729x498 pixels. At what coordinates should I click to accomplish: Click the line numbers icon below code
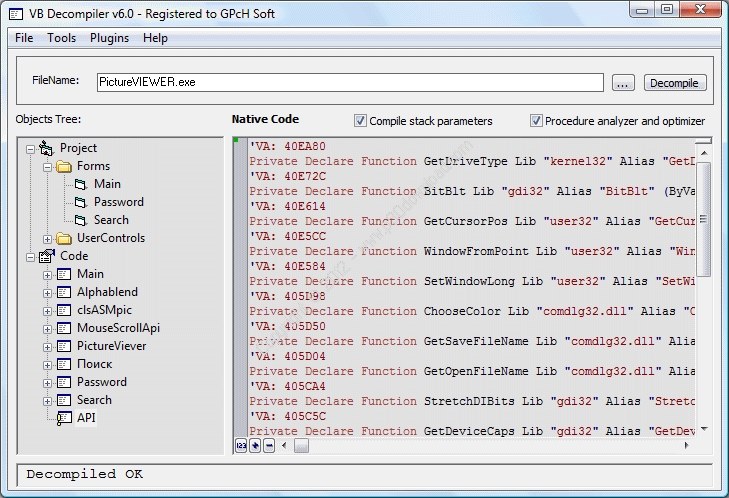tap(241, 445)
